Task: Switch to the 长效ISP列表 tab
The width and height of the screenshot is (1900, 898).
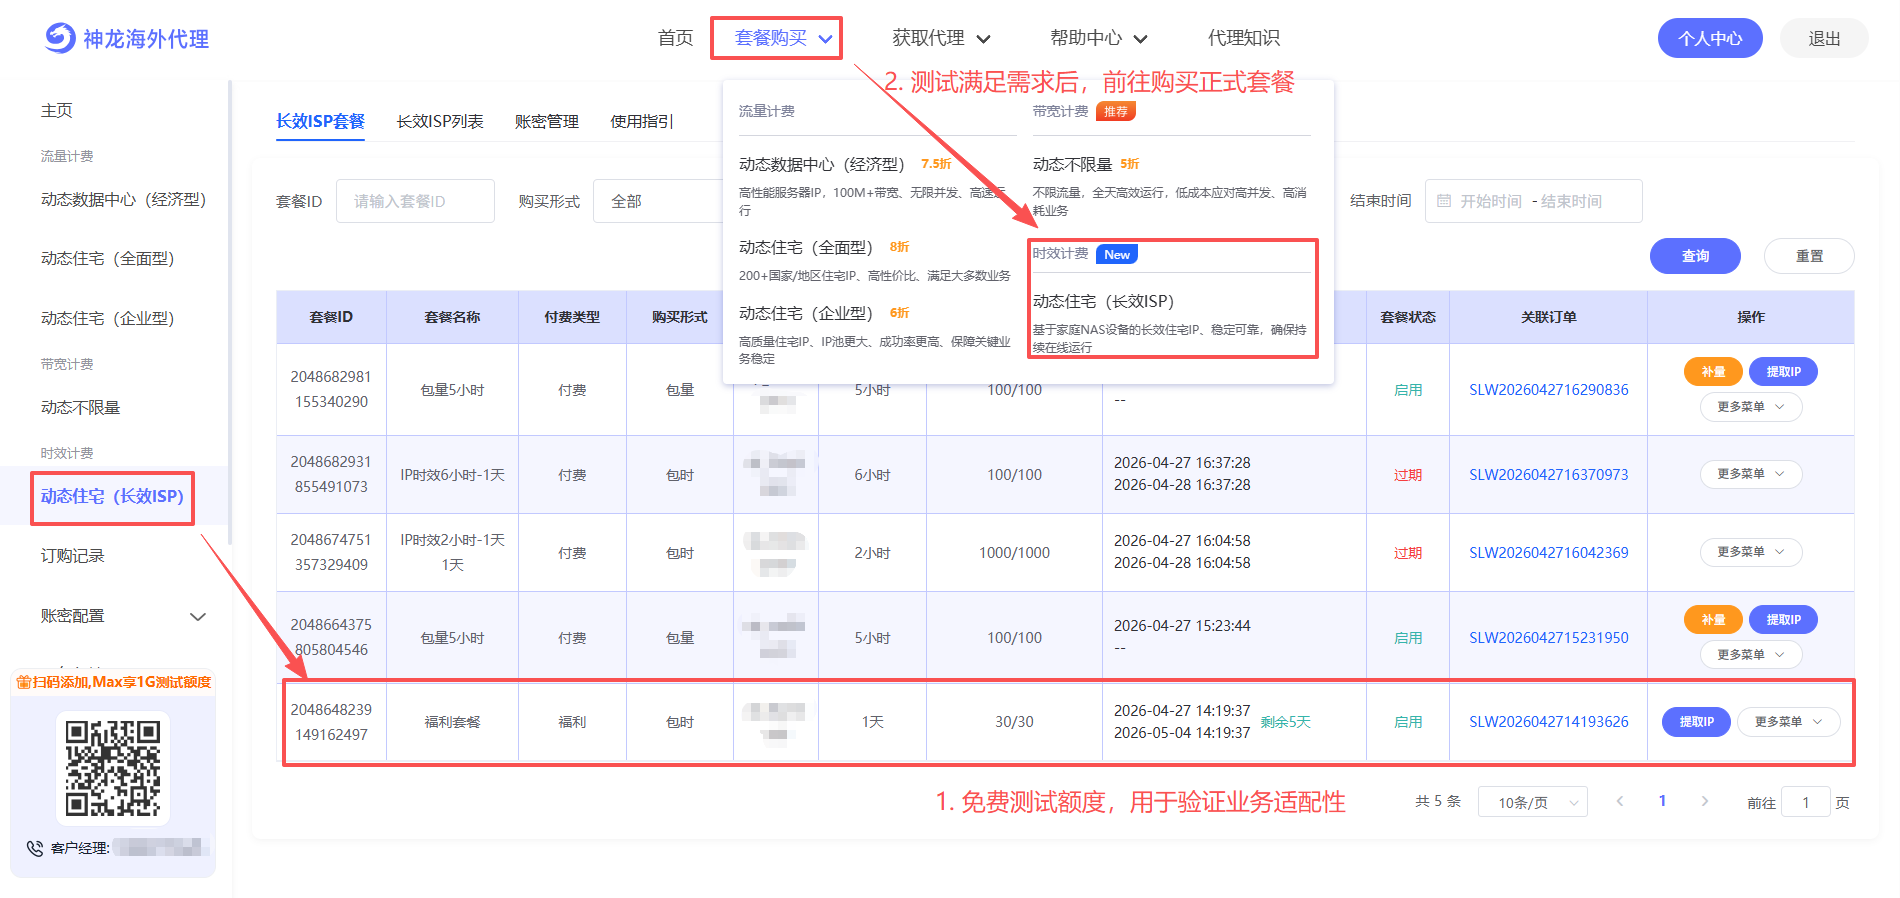Action: (440, 121)
